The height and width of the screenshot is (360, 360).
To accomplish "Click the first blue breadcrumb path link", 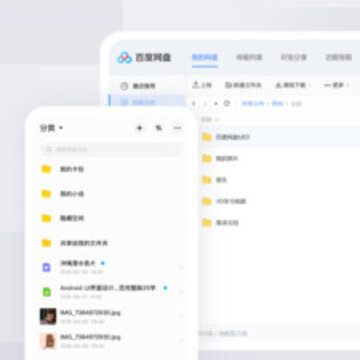I will [252, 104].
